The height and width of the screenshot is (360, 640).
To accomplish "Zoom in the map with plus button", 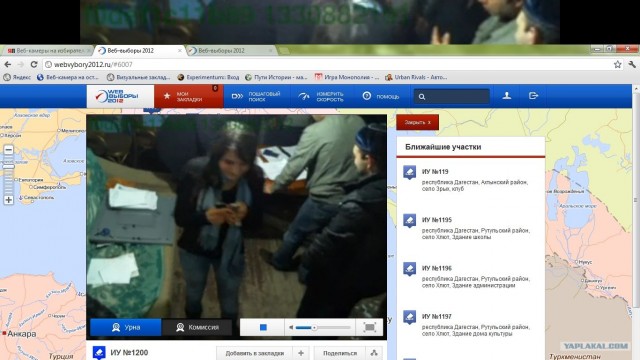I will [9, 200].
